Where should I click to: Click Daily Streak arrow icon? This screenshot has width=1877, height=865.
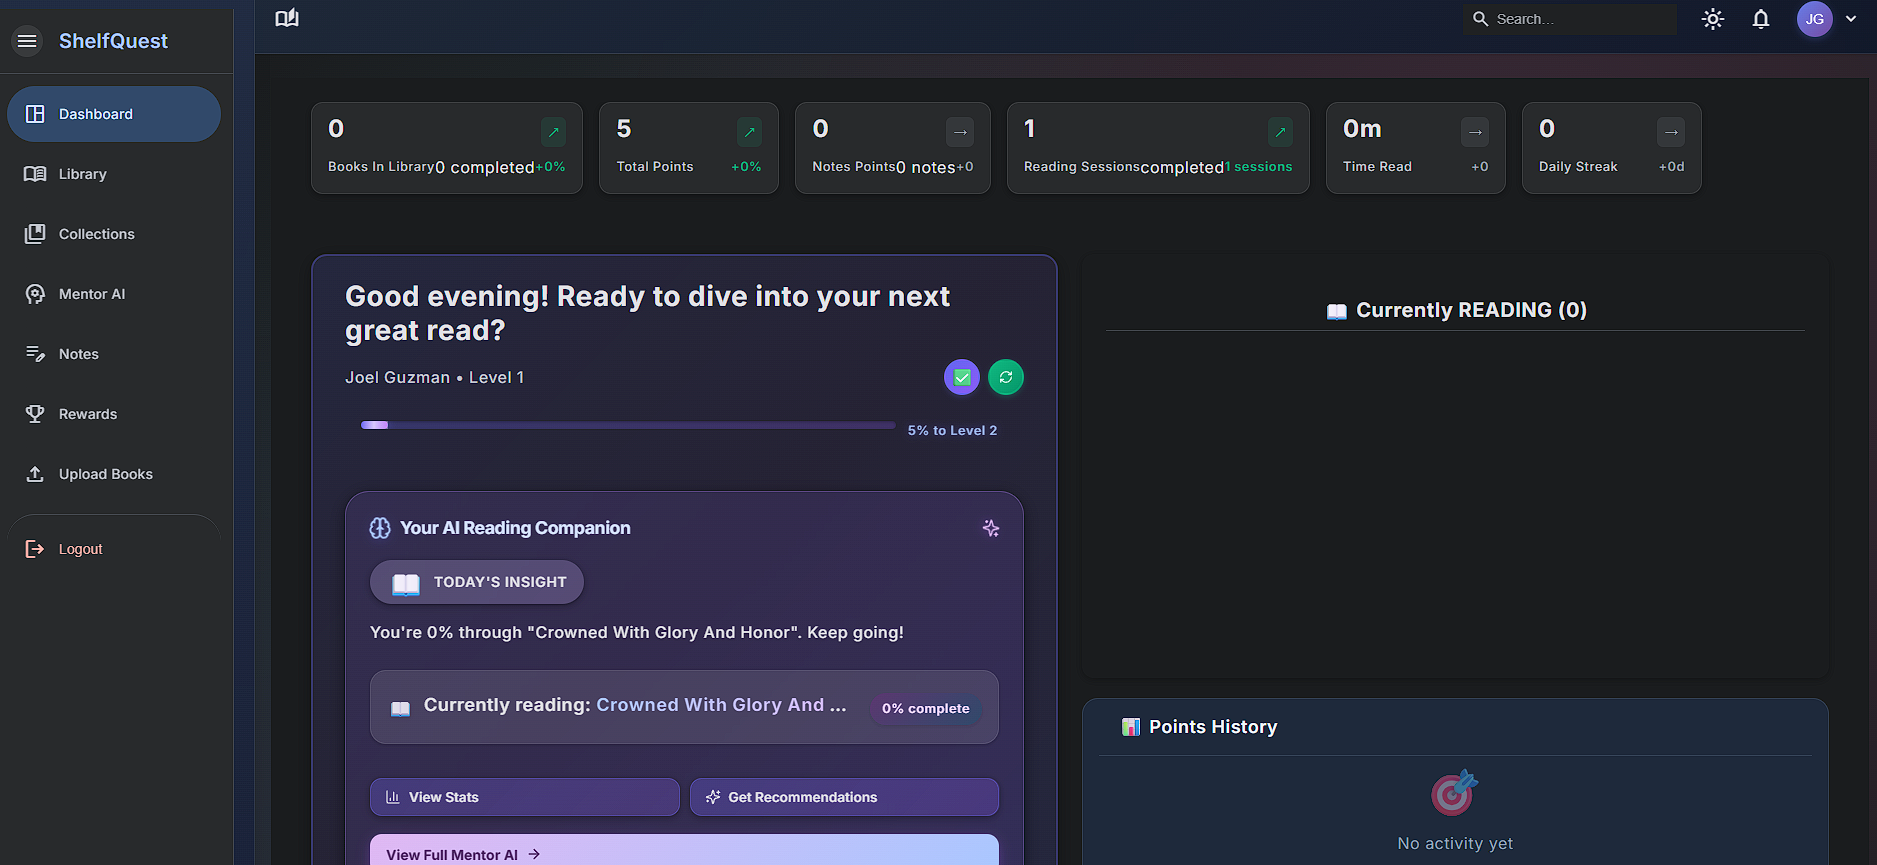coord(1671,132)
